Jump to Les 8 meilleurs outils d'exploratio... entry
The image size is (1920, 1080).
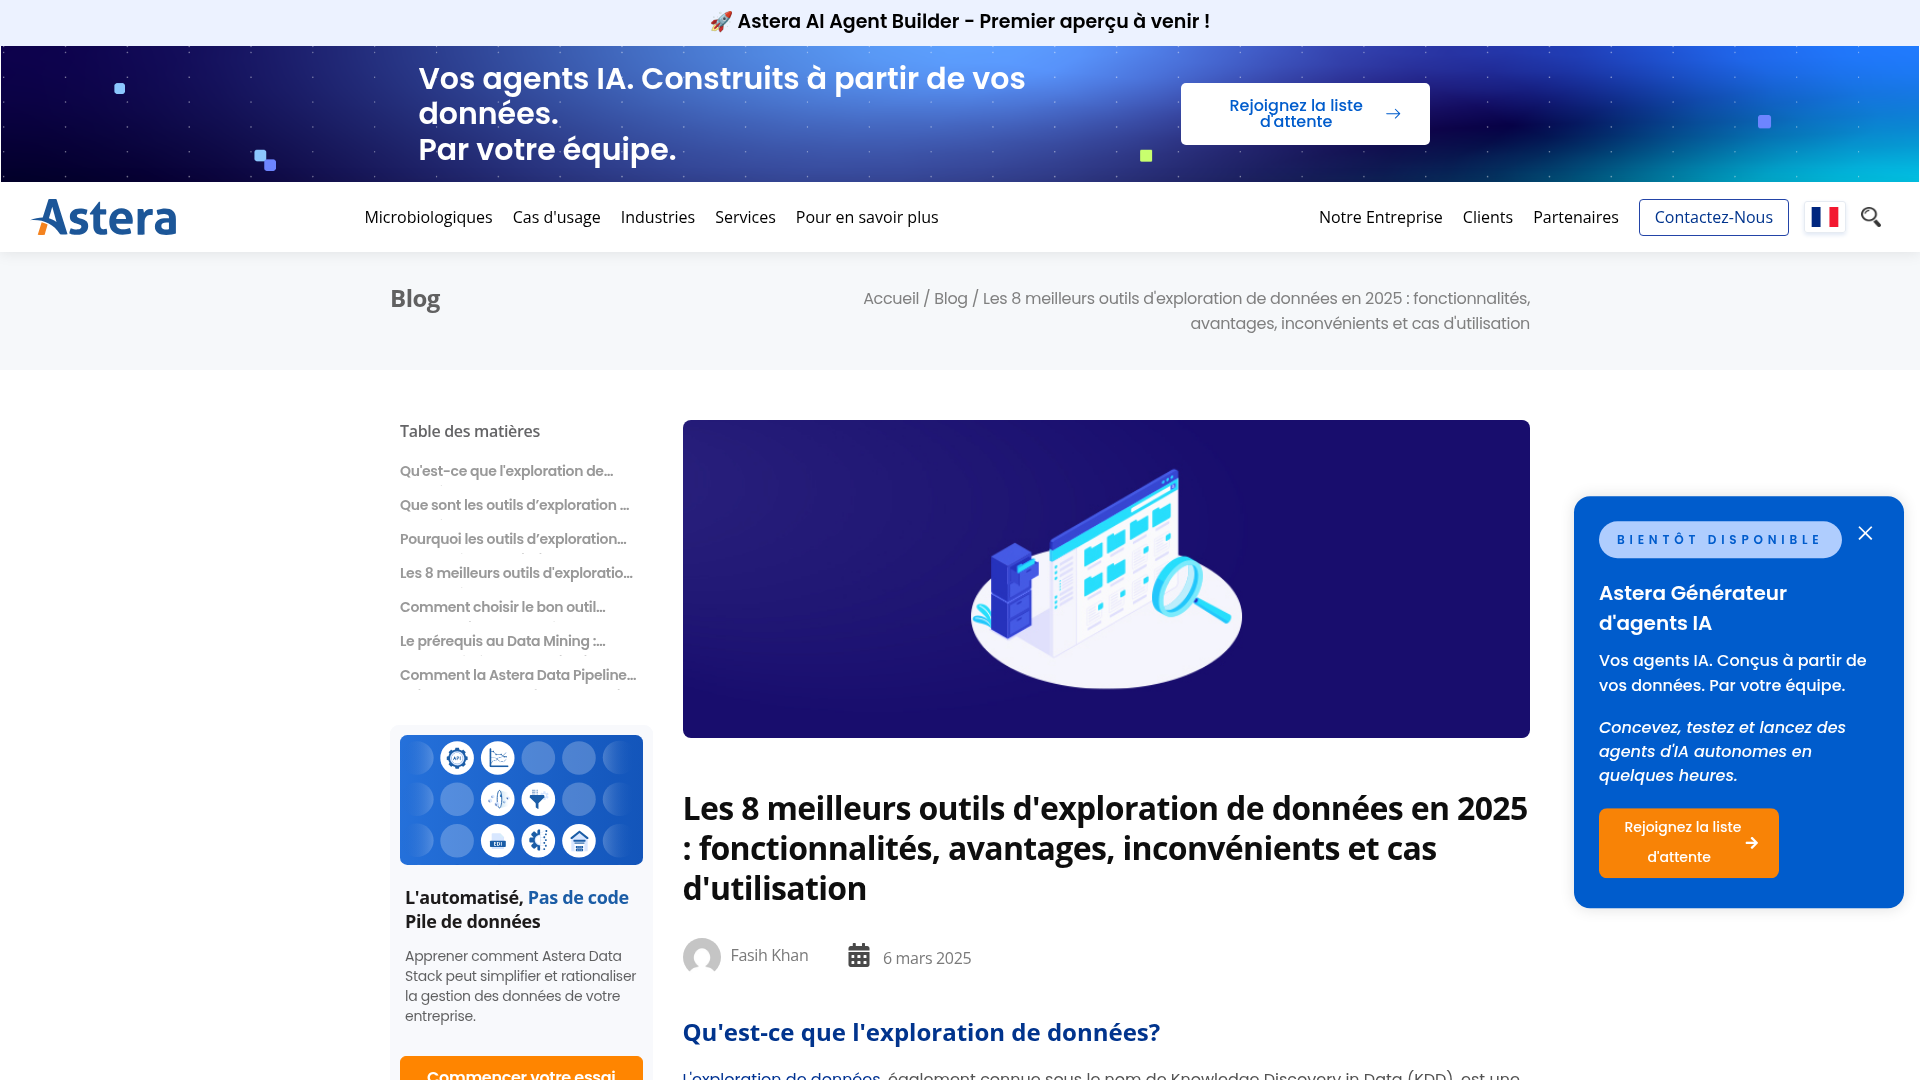pyautogui.click(x=516, y=573)
